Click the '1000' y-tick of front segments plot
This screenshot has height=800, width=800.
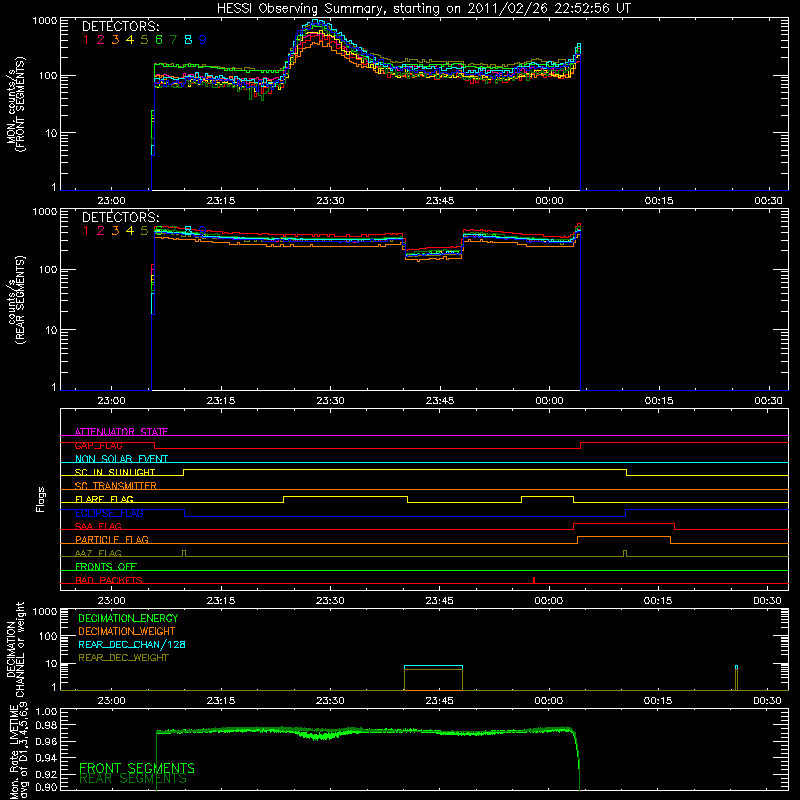point(44,21)
